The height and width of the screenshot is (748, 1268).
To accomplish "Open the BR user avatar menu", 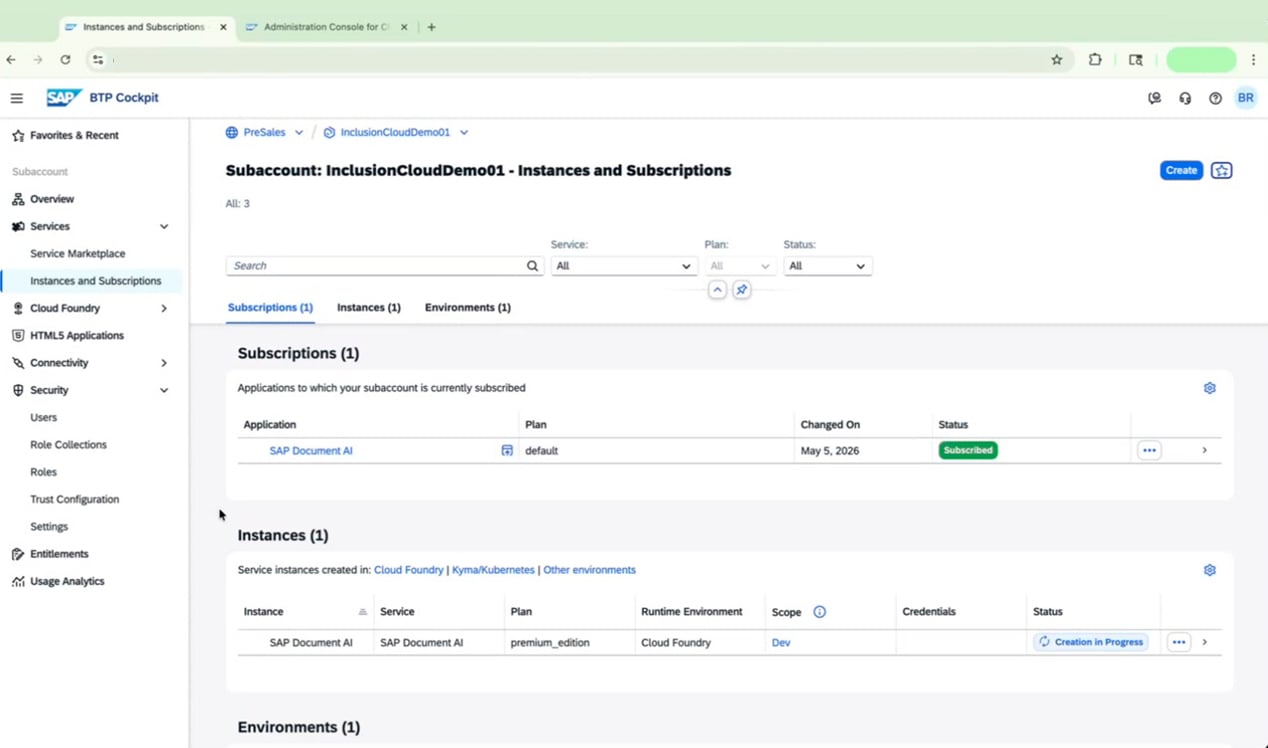I will (1246, 98).
